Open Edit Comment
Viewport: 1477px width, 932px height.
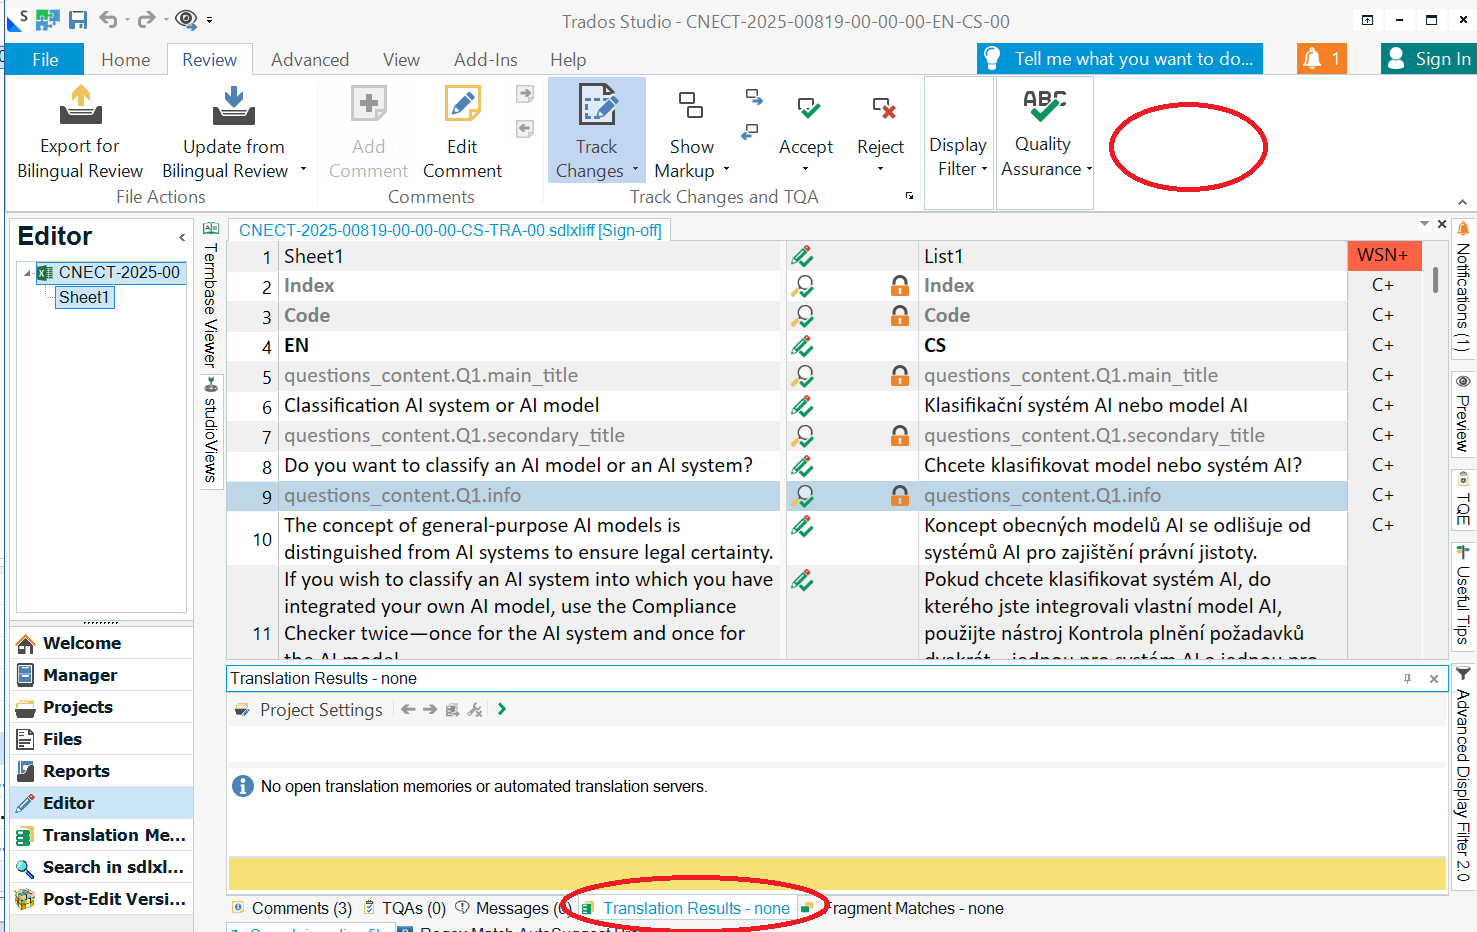tap(461, 130)
